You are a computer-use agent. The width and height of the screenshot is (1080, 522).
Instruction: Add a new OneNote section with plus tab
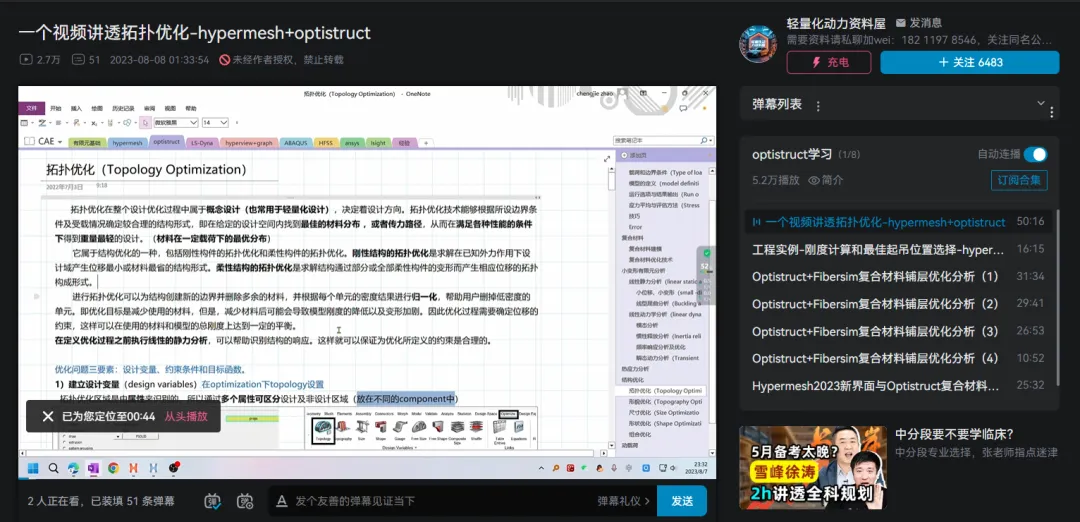point(426,143)
